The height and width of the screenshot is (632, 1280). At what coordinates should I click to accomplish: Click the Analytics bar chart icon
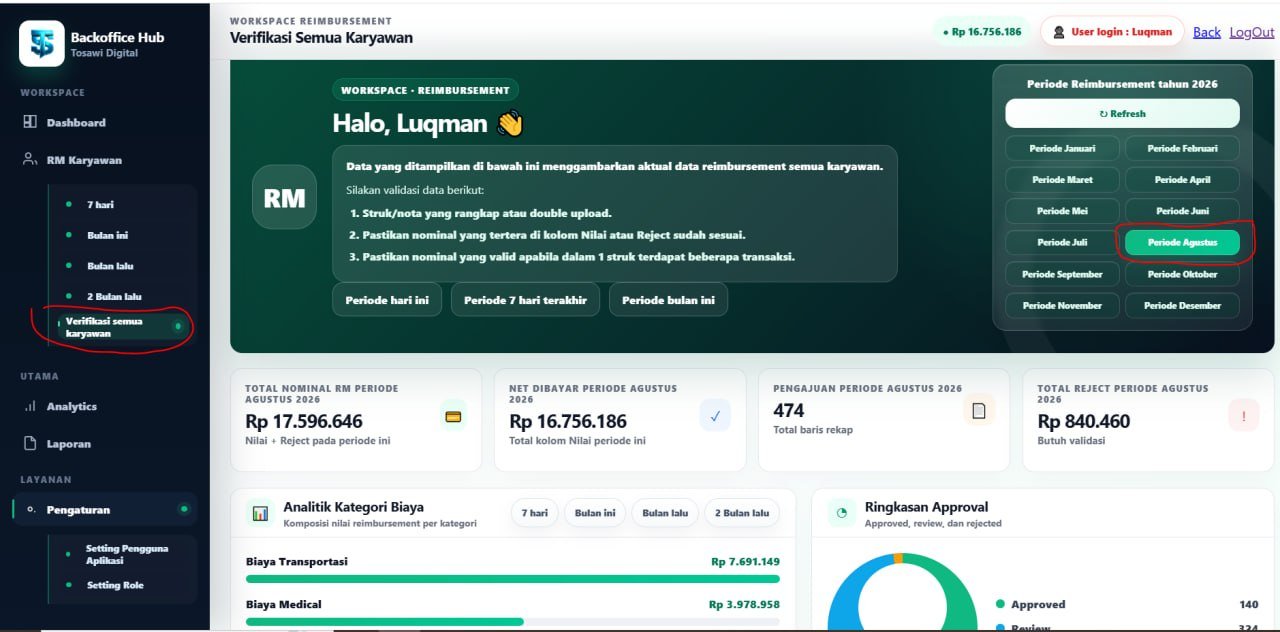click(30, 406)
